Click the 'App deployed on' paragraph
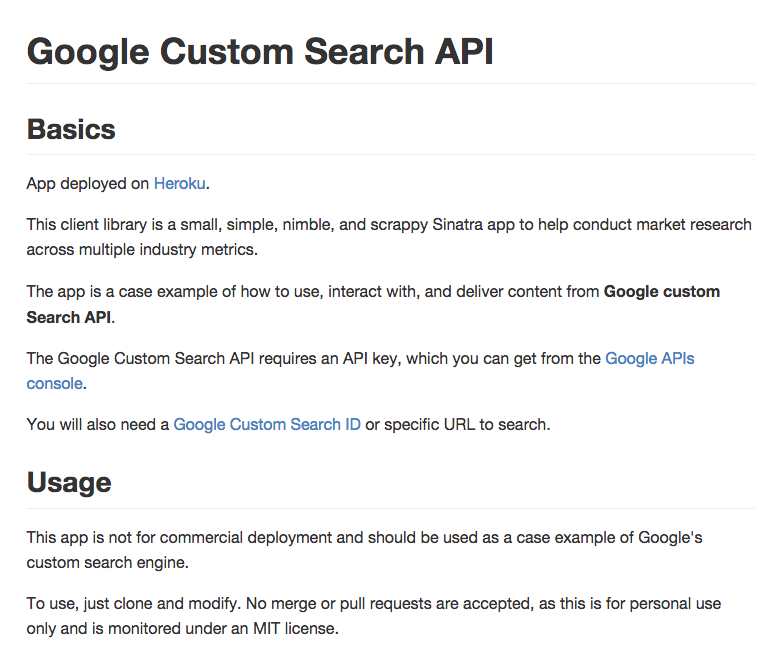Image resolution: width=783 pixels, height=662 pixels. 118,184
